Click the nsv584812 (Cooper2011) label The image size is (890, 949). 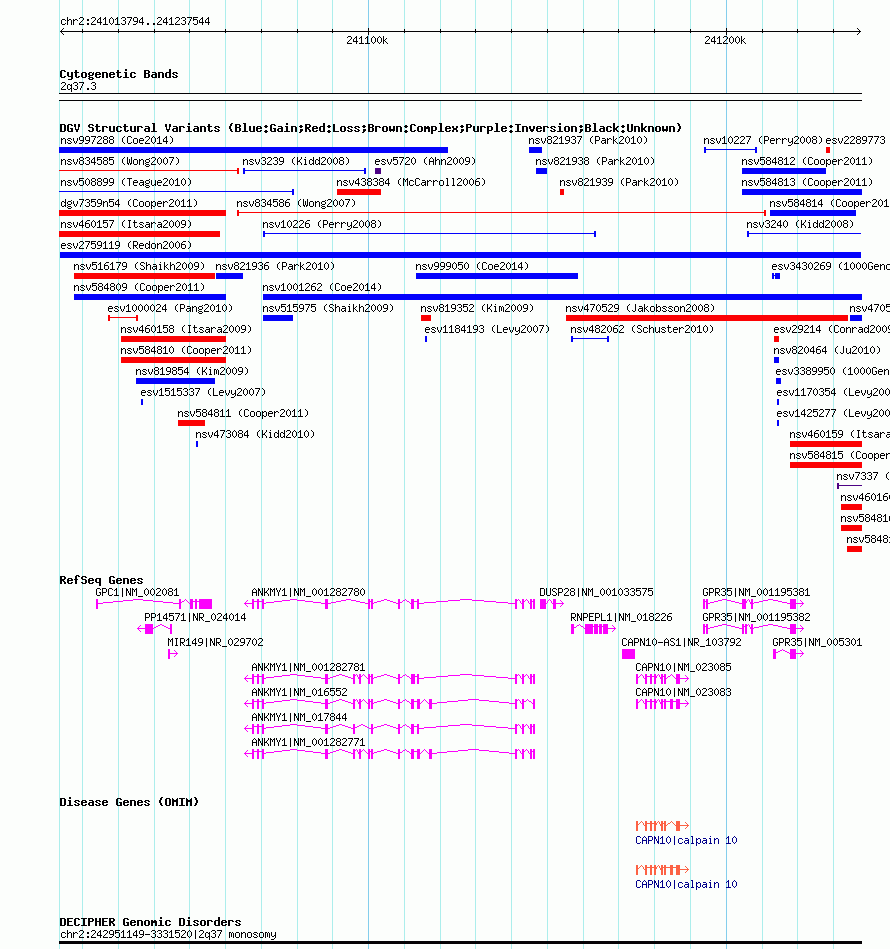click(807, 162)
